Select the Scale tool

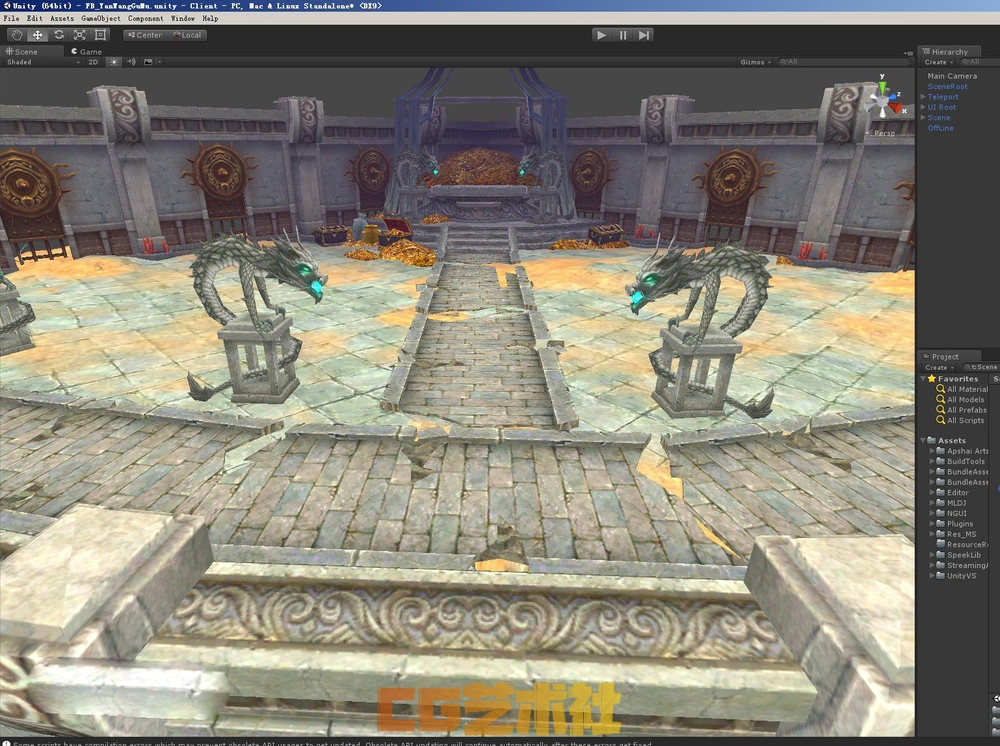tap(80, 35)
